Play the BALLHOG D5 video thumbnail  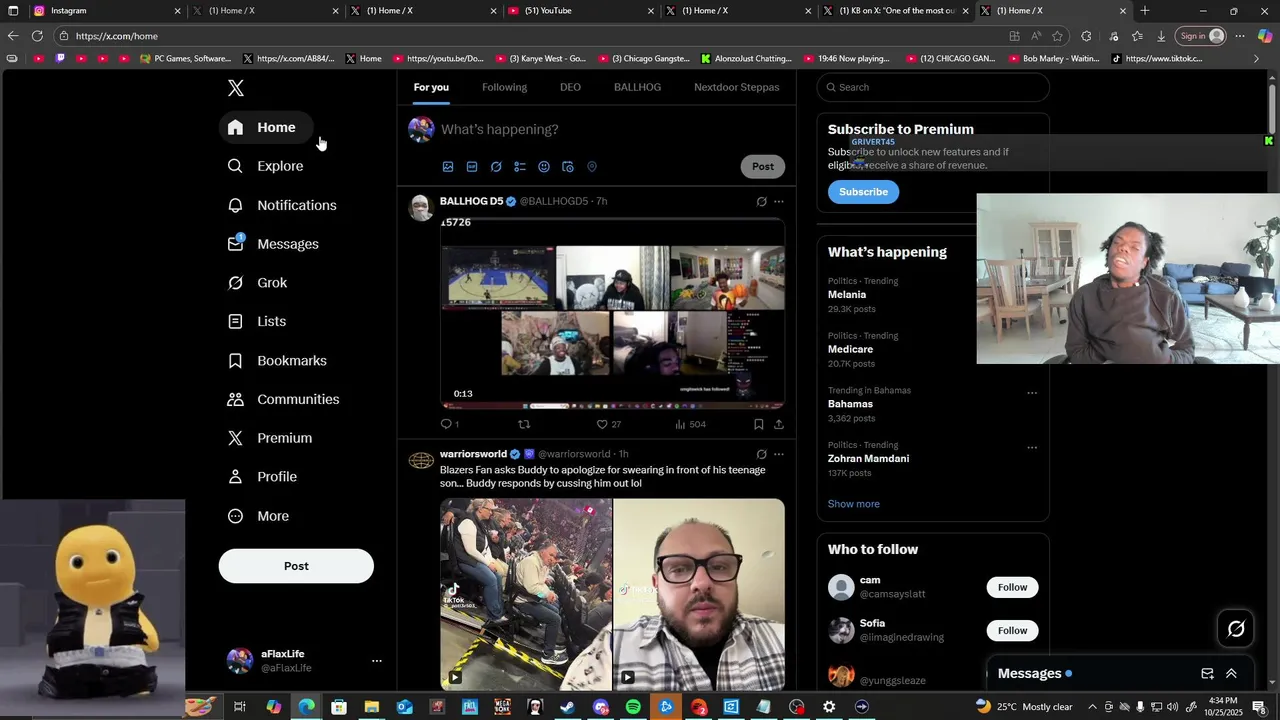click(612, 313)
